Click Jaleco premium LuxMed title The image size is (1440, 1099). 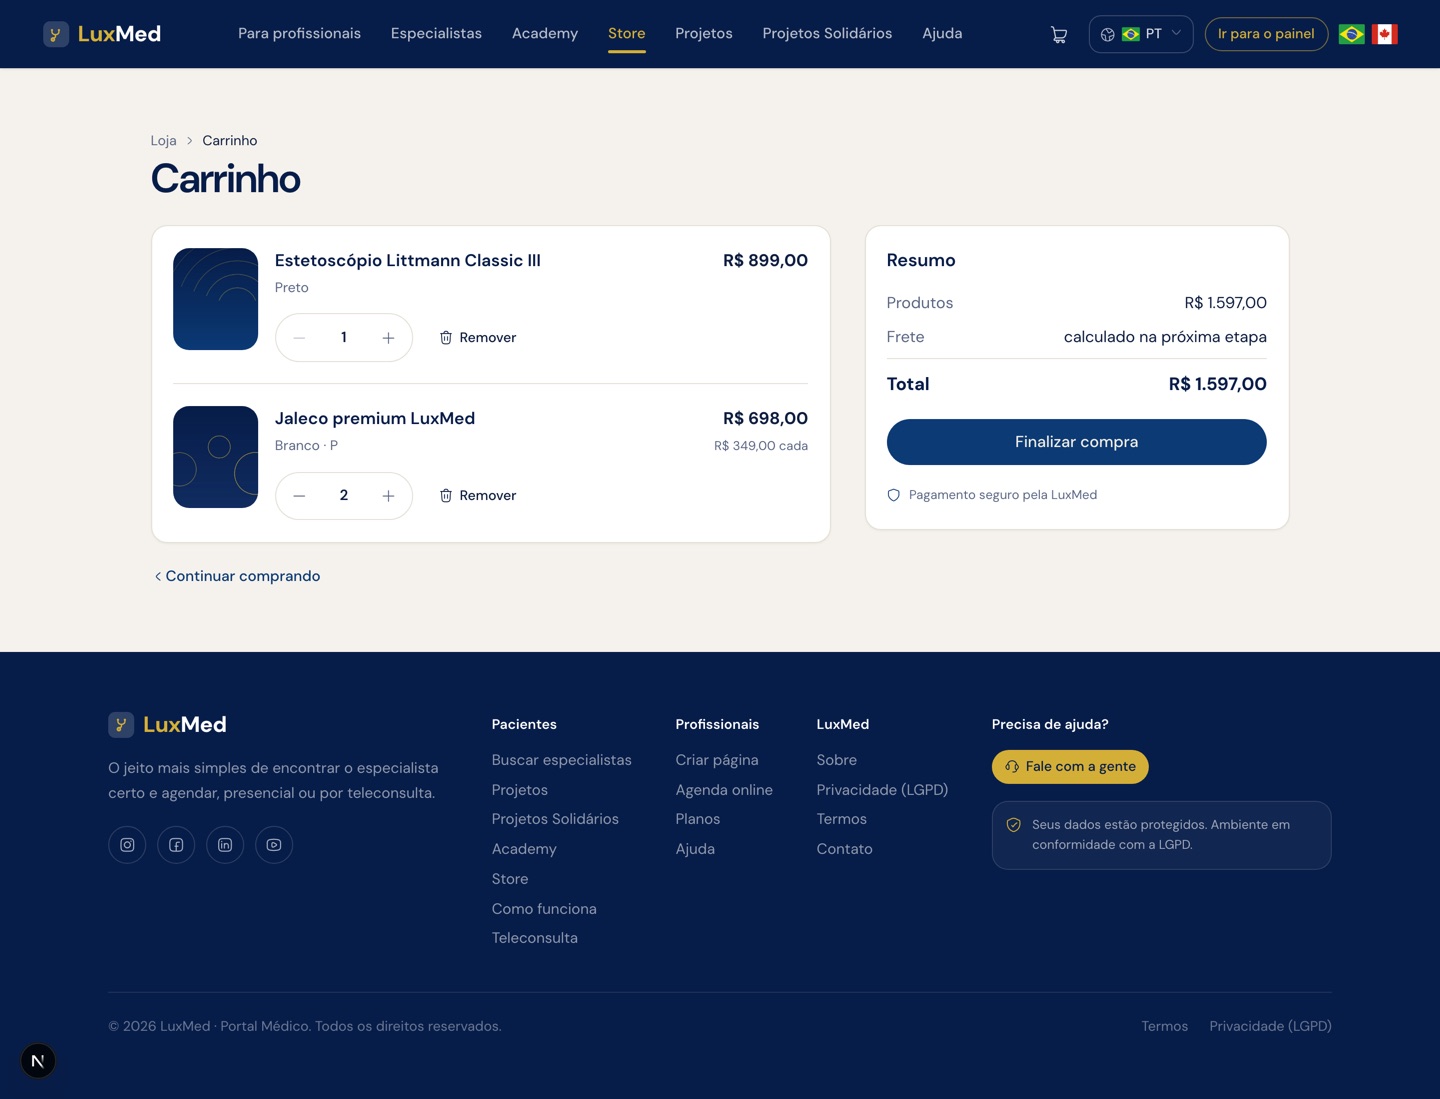(x=375, y=419)
